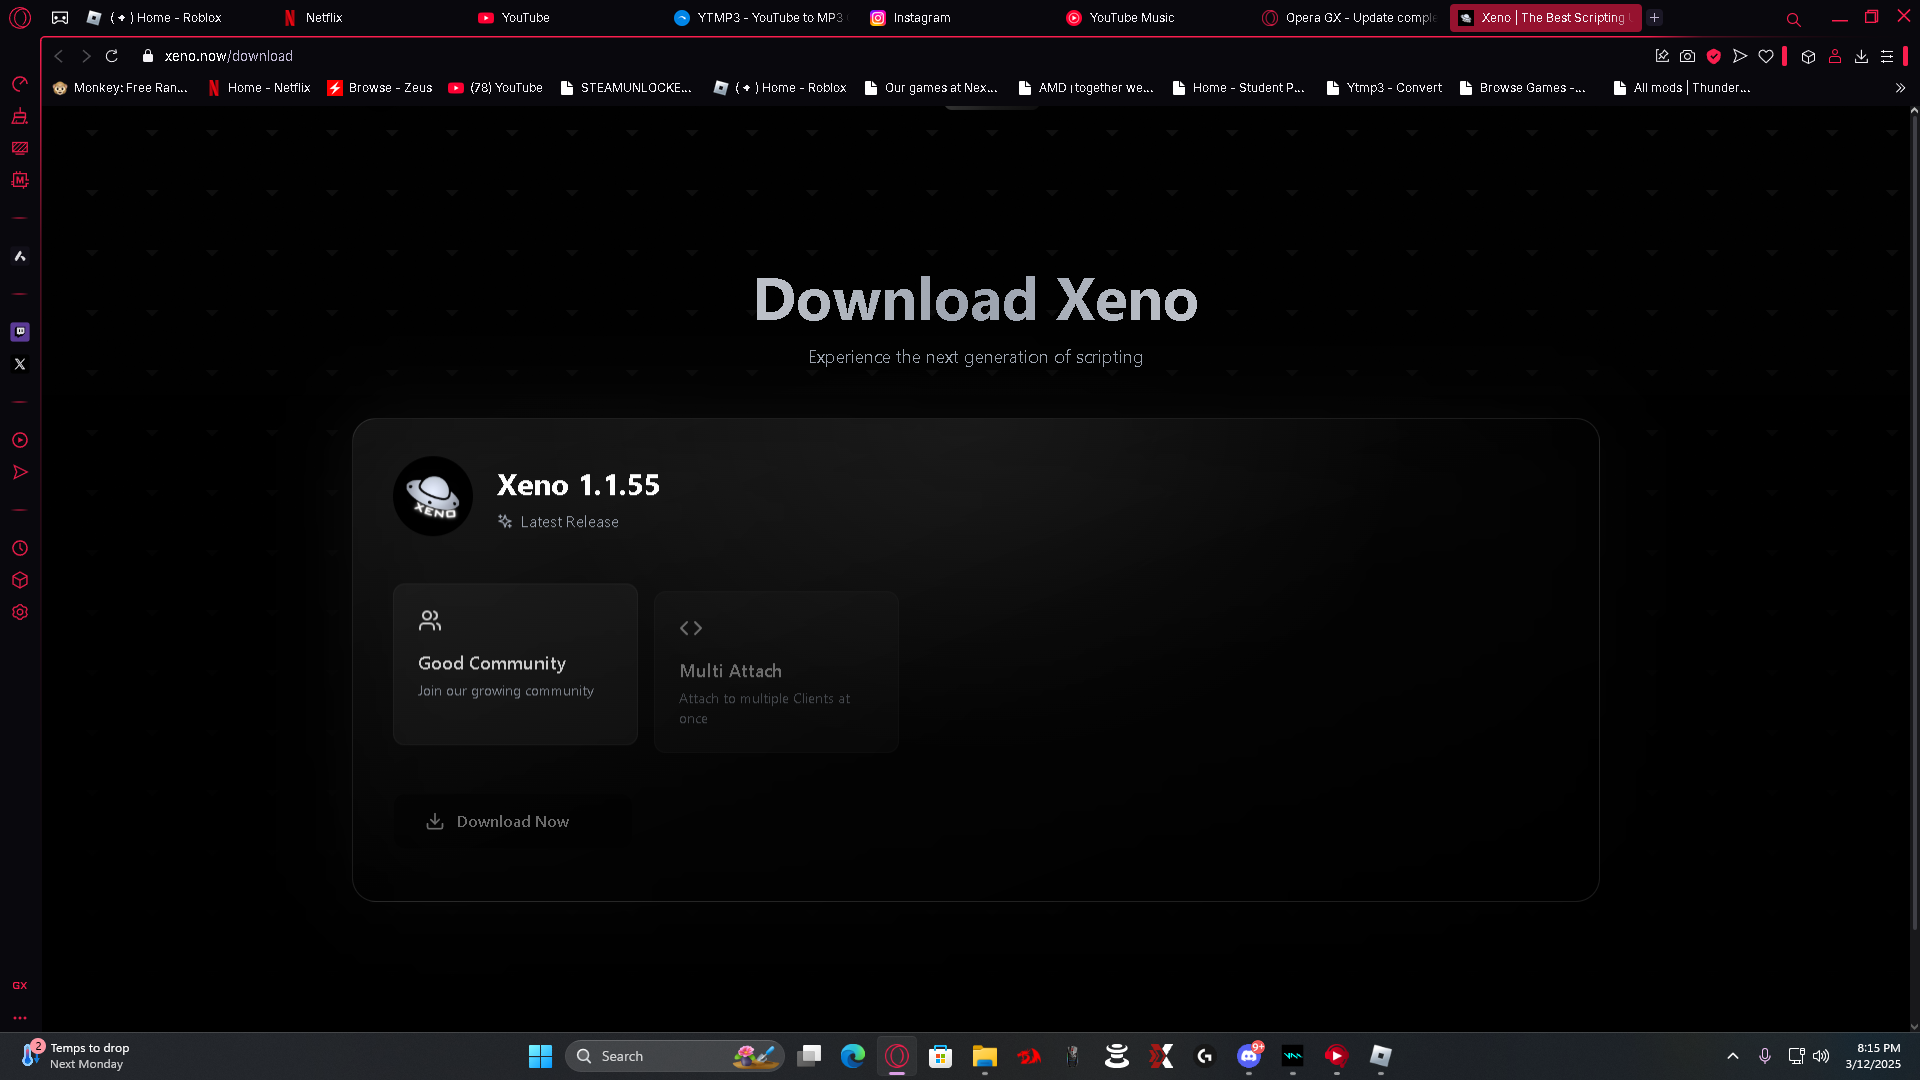Image resolution: width=1920 pixels, height=1080 pixels.
Task: Open the toolbar extensions cube icon
Action: pyautogui.click(x=1808, y=56)
